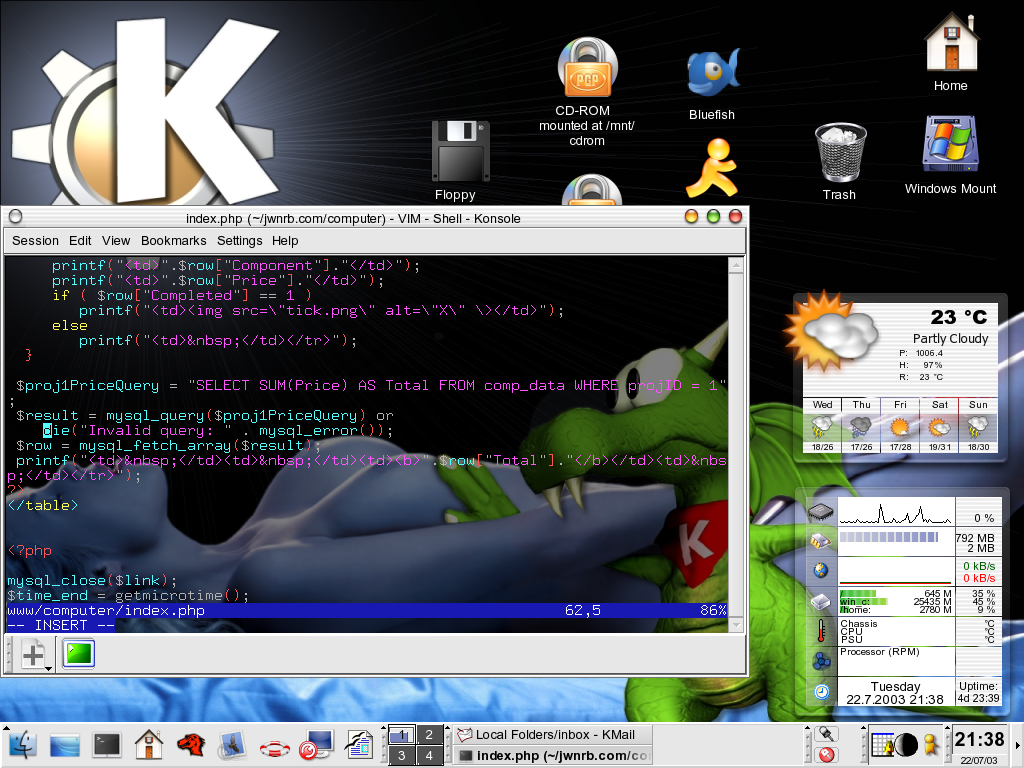
Task: Open the Settings menu in Konsole
Action: tap(240, 240)
